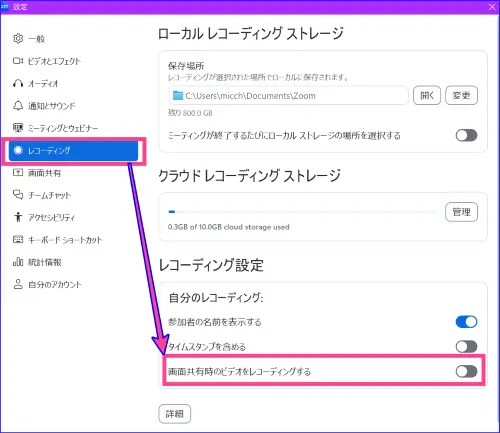Click the 自分のレコーディング: heading
Screen dimensions: 500x433
coord(216,297)
